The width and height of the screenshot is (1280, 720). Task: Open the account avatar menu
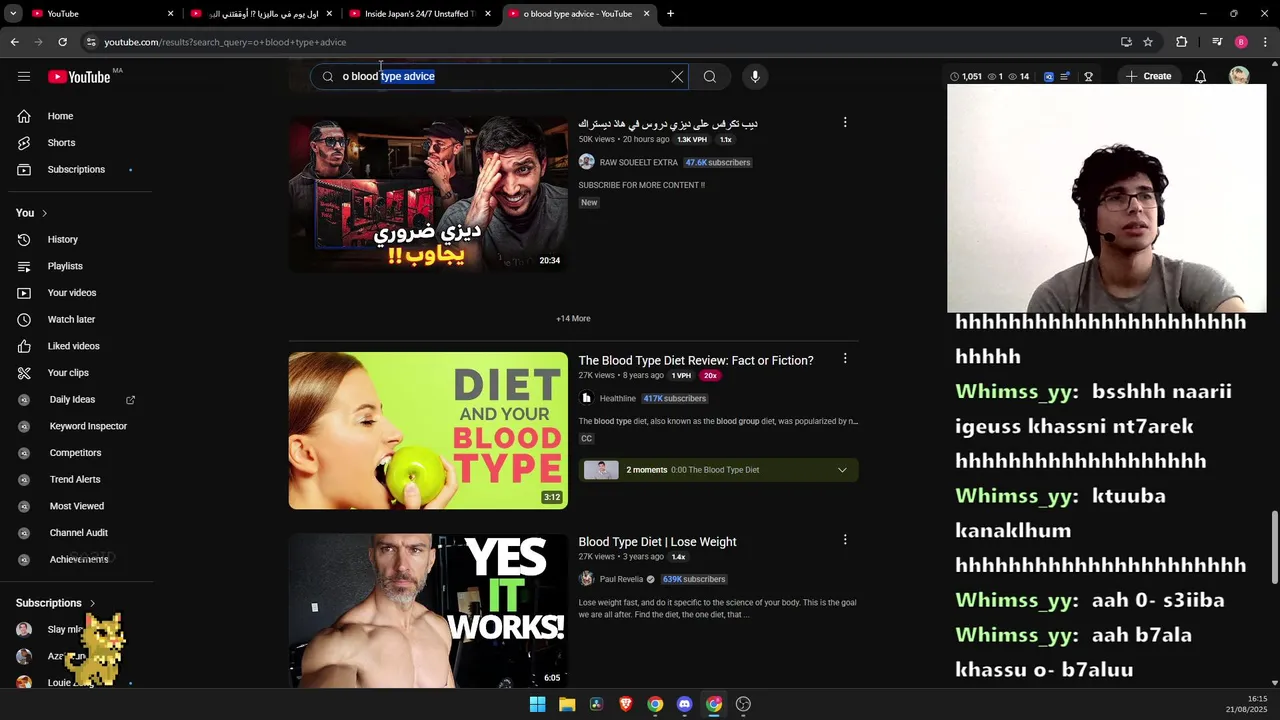[1239, 76]
